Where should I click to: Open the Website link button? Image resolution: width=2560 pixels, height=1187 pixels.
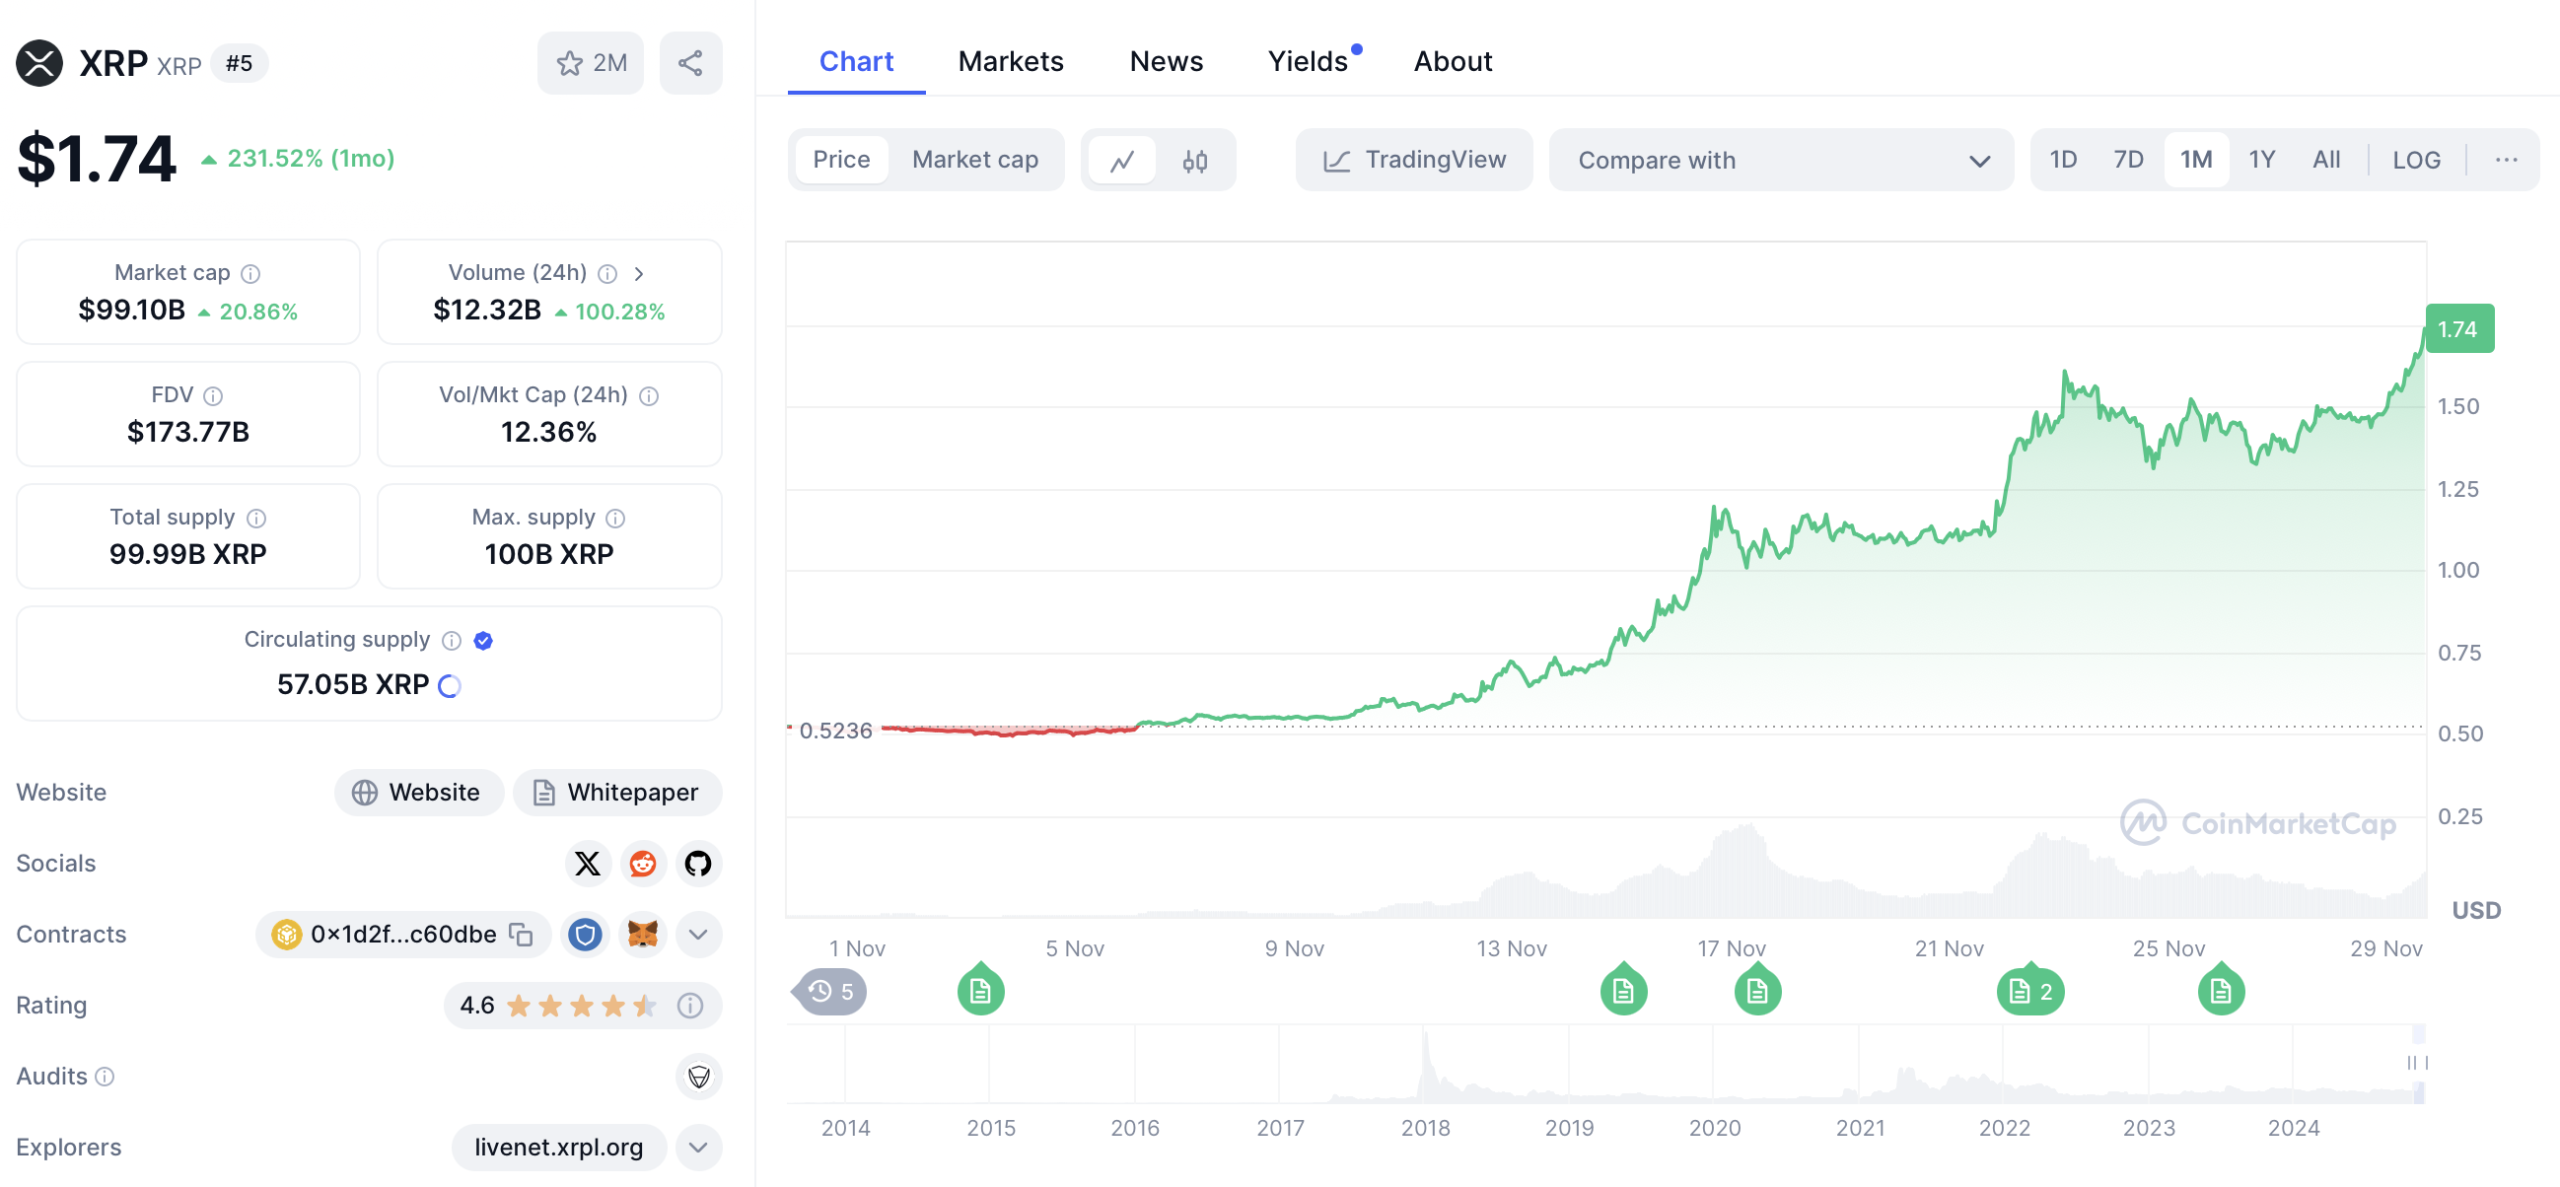coord(419,792)
